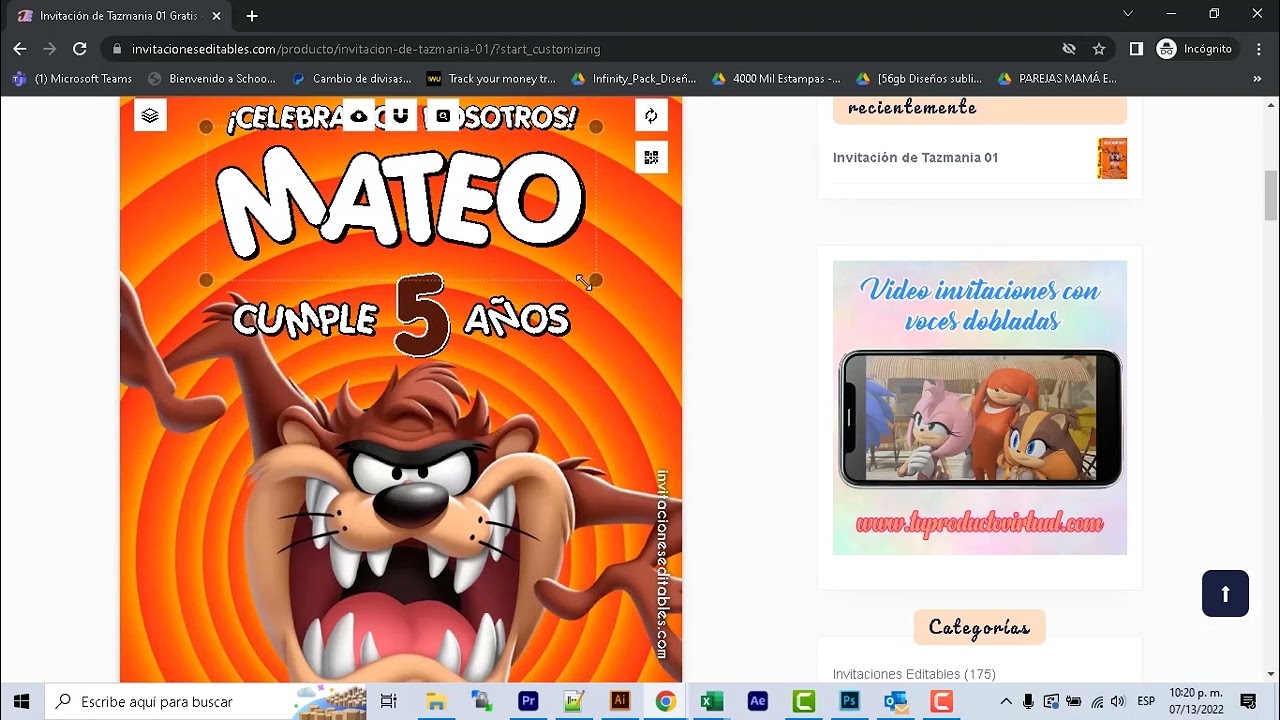Open the QR code icon on the invitation editor

click(651, 157)
